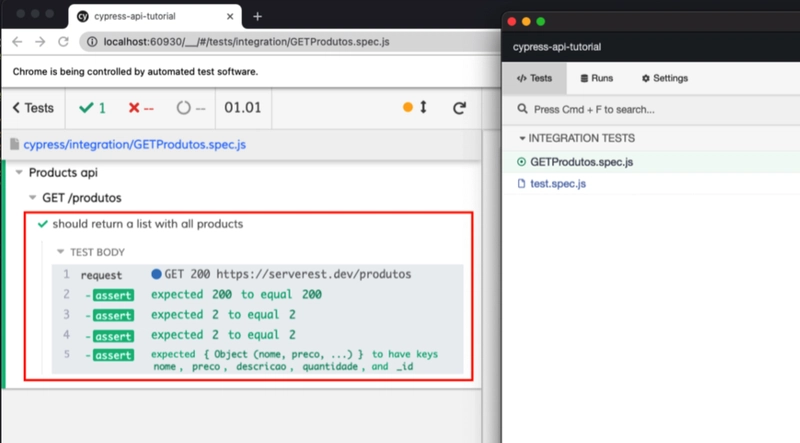Viewport: 800px width, 443px height.
Task: Switch to Tests tab in Cypress window
Action: [x=534, y=78]
